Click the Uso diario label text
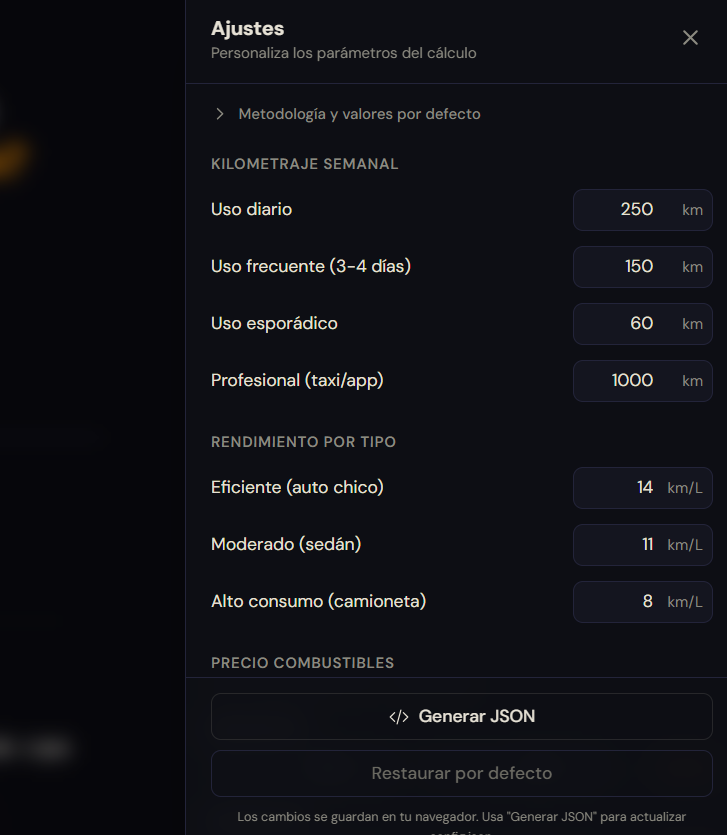Image resolution: width=727 pixels, height=835 pixels. coord(251,210)
